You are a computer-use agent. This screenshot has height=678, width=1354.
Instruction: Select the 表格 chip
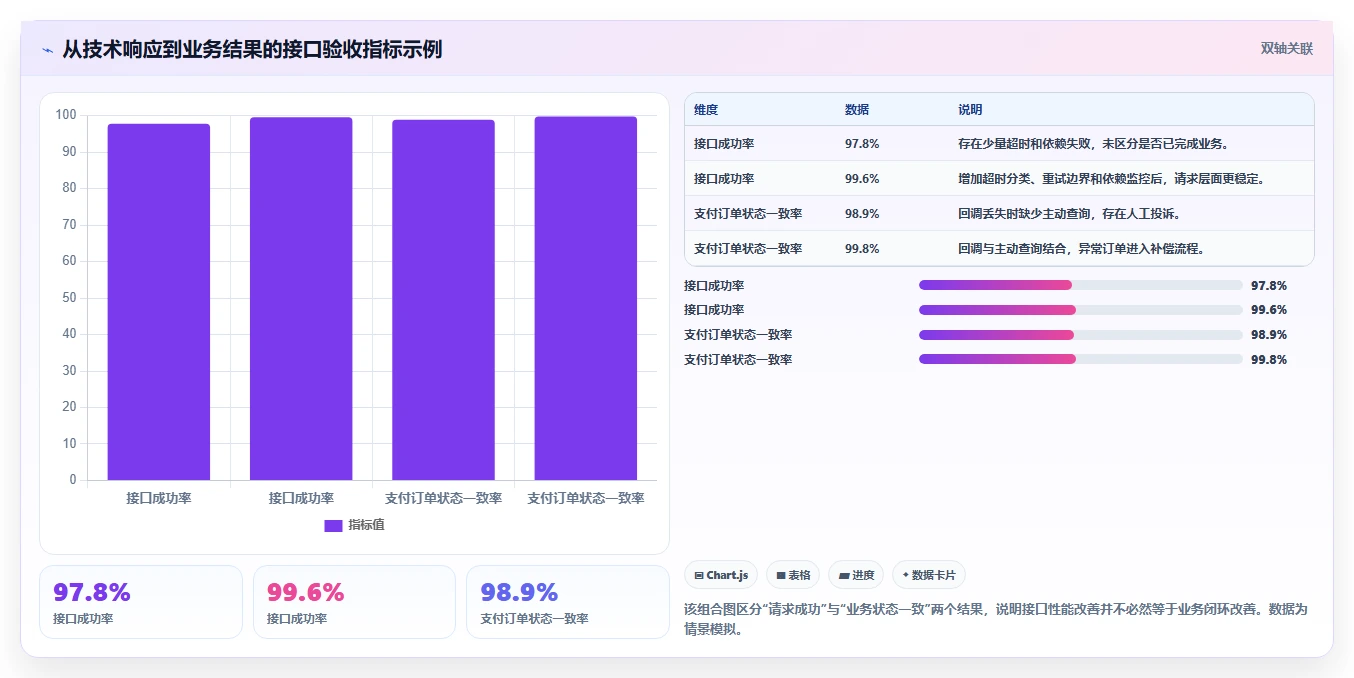pyautogui.click(x=793, y=575)
